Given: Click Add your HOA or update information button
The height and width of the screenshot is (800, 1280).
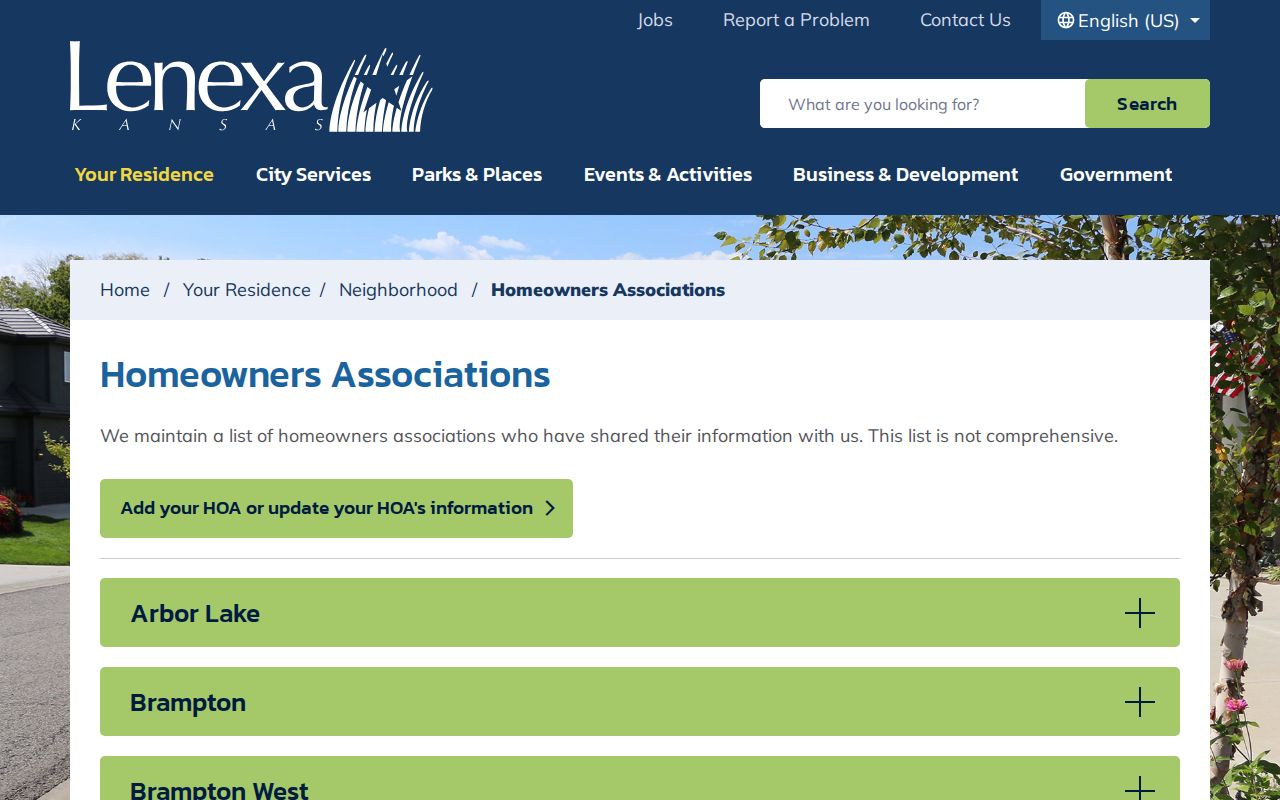Looking at the screenshot, I should coord(336,508).
